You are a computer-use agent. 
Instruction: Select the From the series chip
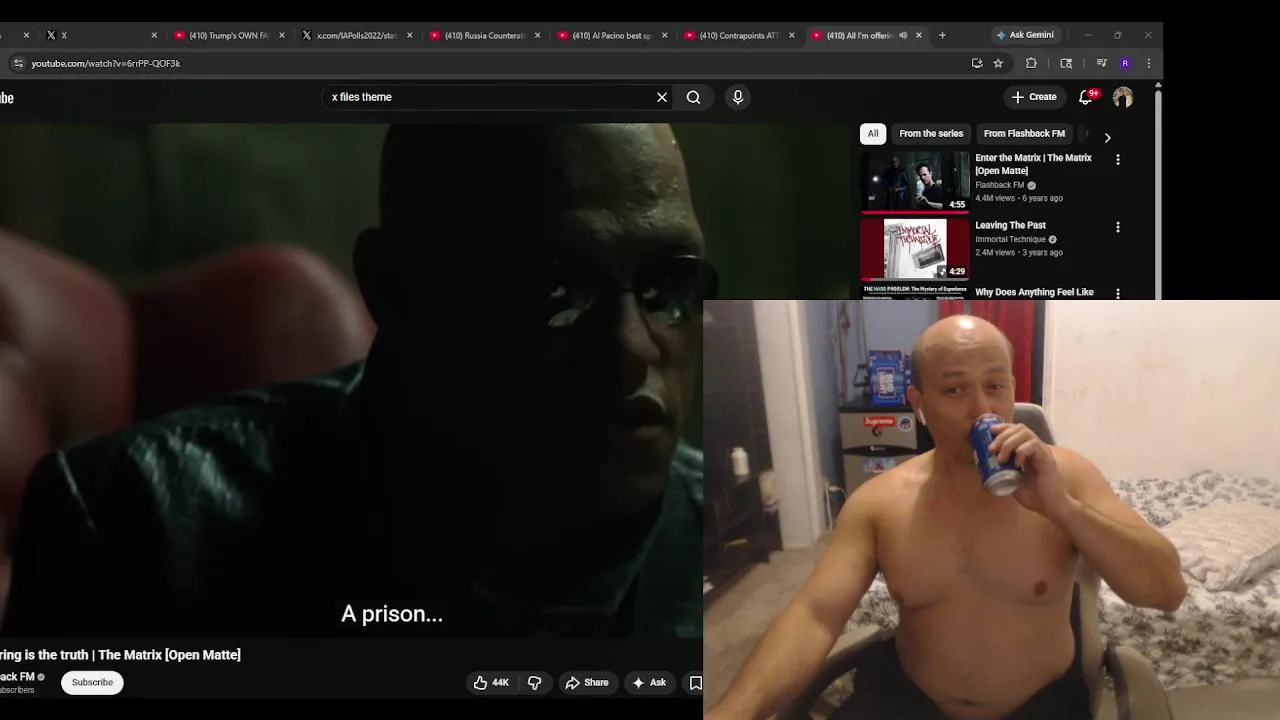coord(931,133)
